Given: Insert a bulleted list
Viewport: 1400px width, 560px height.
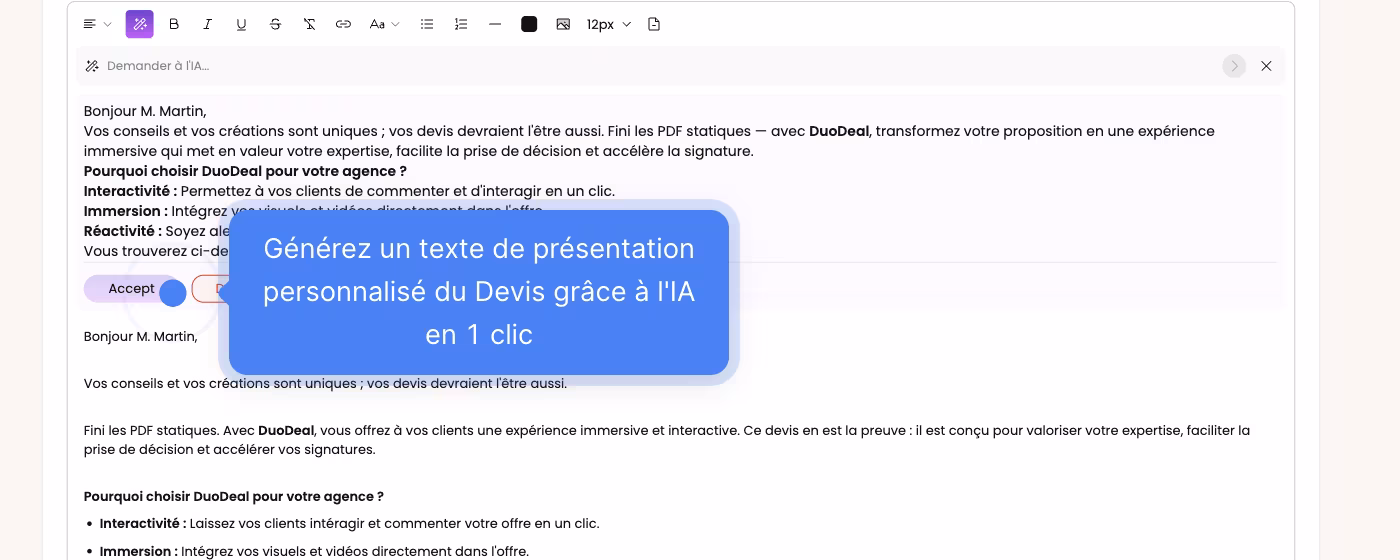Looking at the screenshot, I should pyautogui.click(x=427, y=24).
